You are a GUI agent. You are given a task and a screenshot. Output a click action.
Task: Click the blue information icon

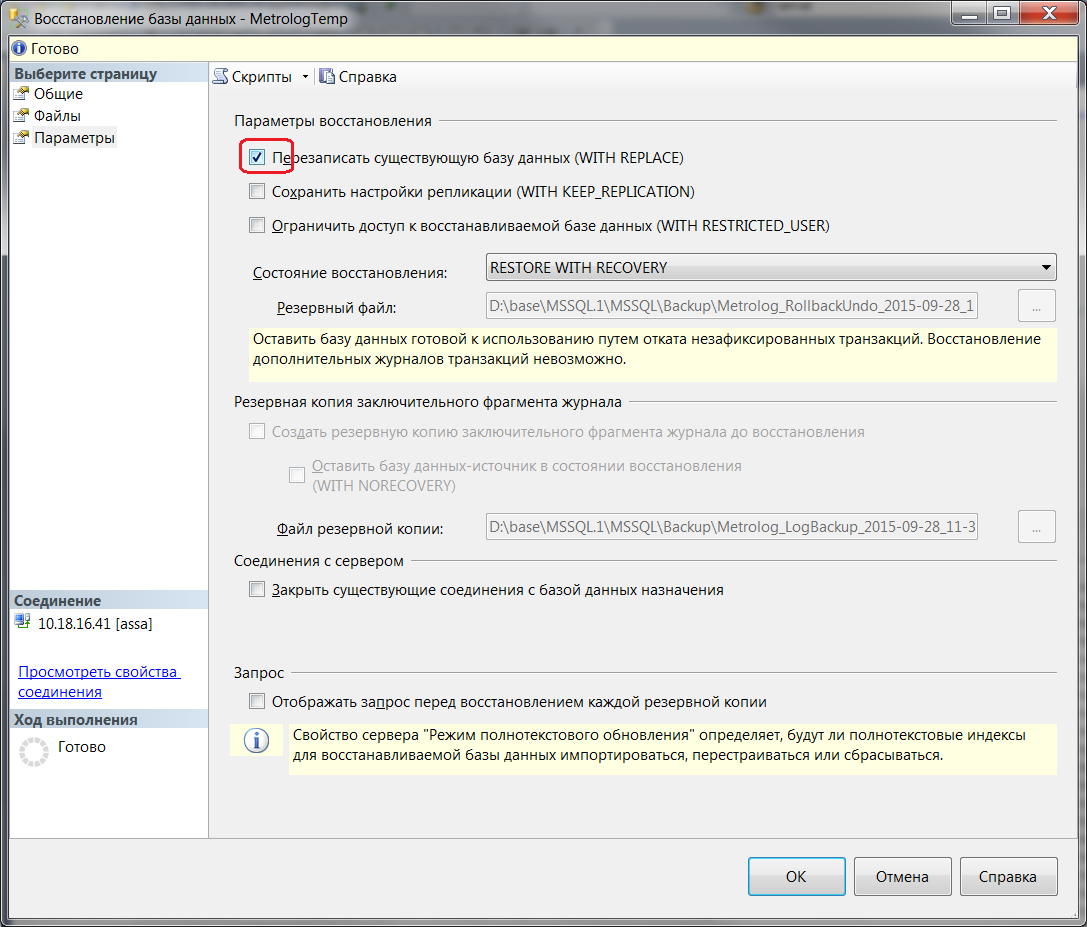258,741
